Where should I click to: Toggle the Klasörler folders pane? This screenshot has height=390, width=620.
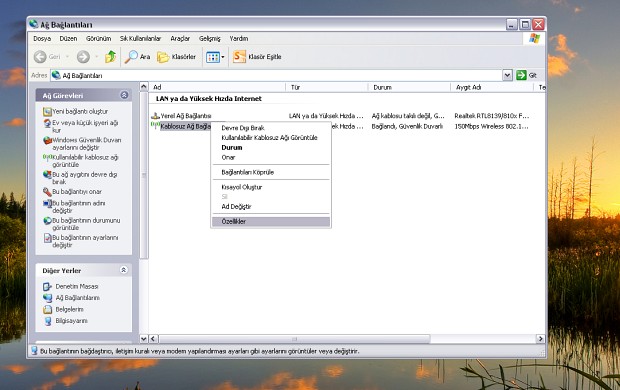point(176,57)
